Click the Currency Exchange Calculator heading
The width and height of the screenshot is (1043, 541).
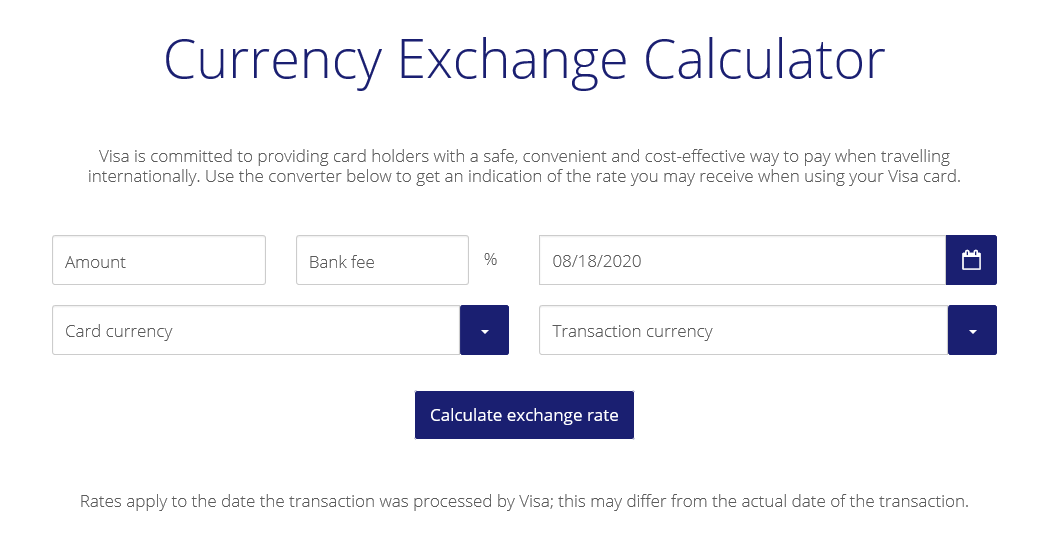[524, 61]
